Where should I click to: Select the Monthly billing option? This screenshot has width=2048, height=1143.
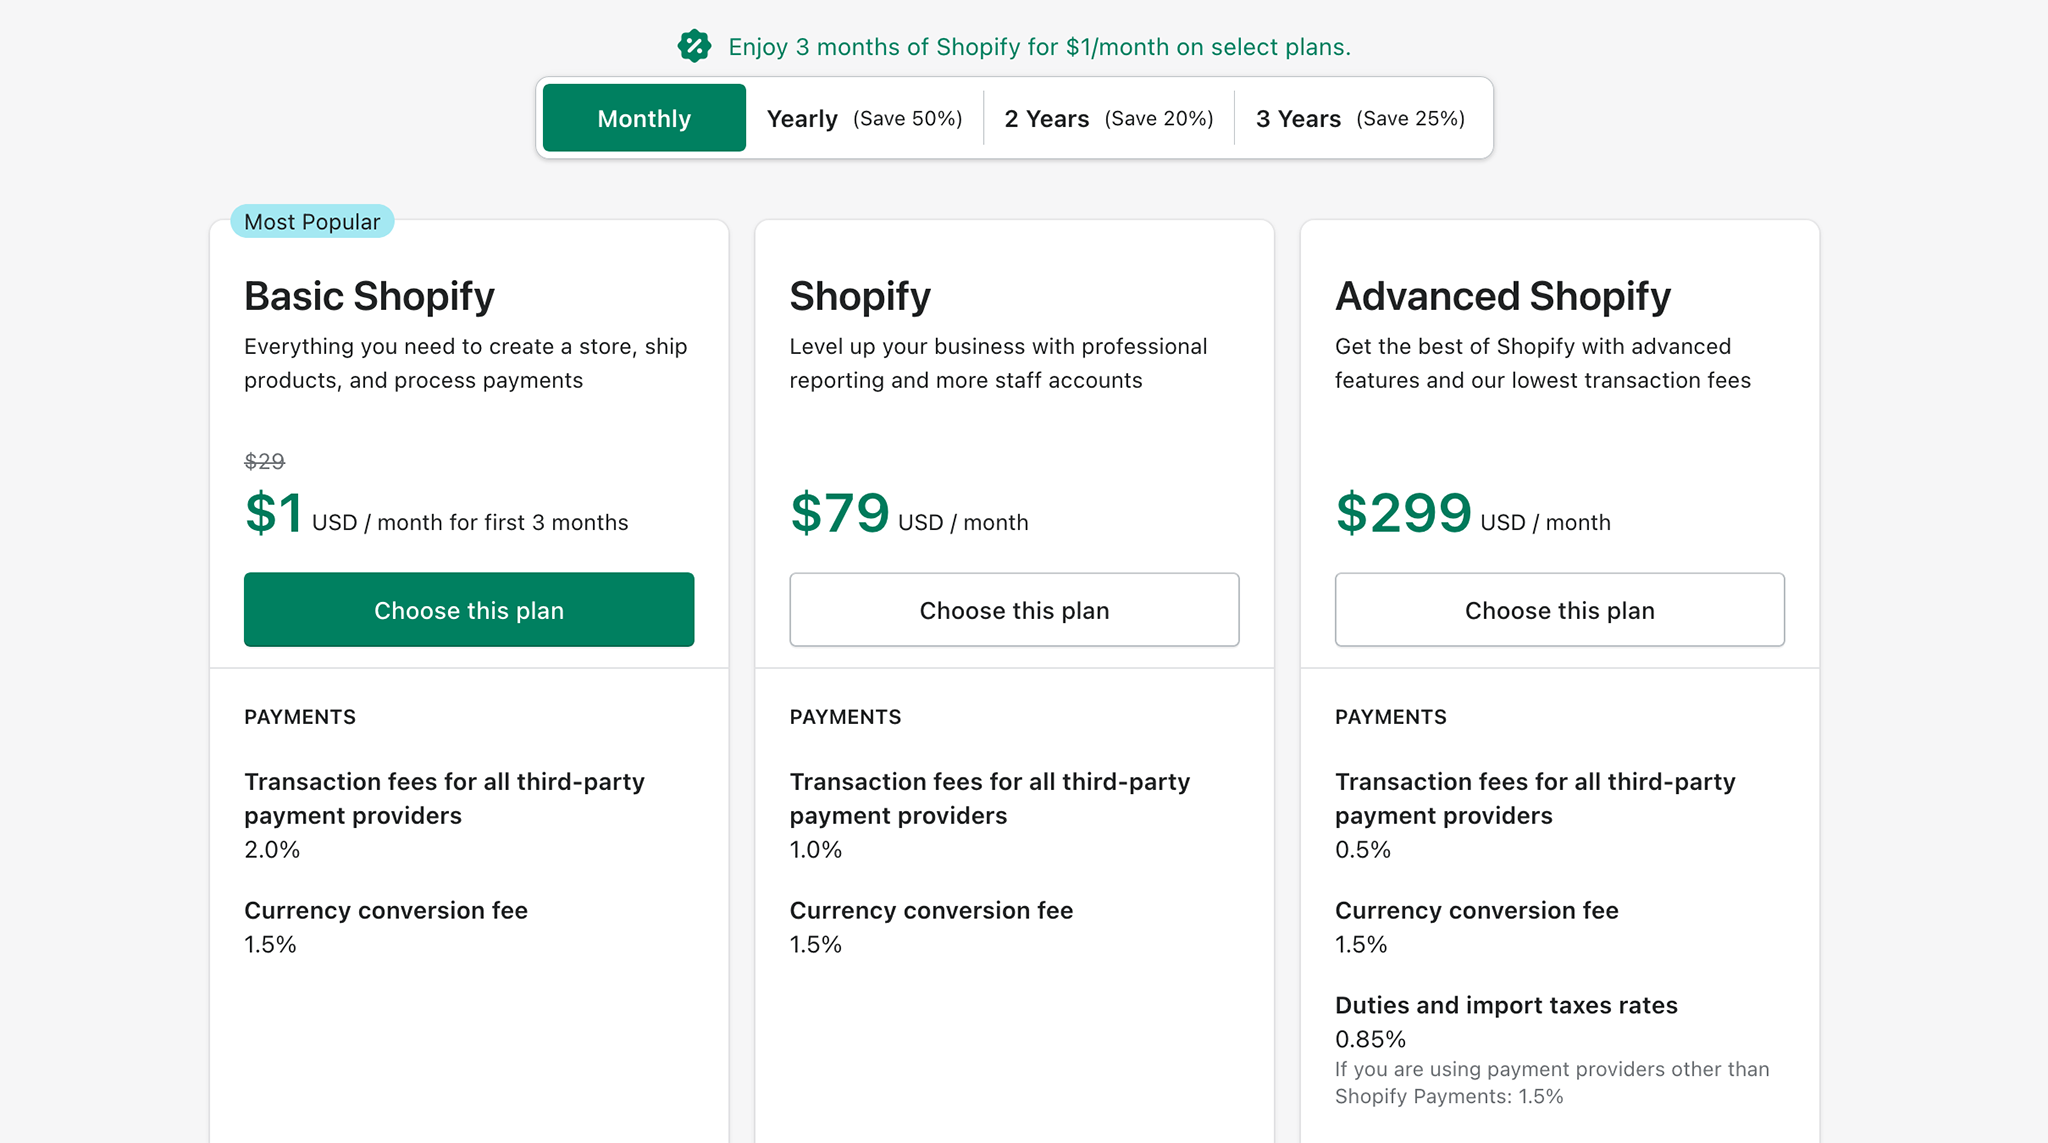coord(643,117)
